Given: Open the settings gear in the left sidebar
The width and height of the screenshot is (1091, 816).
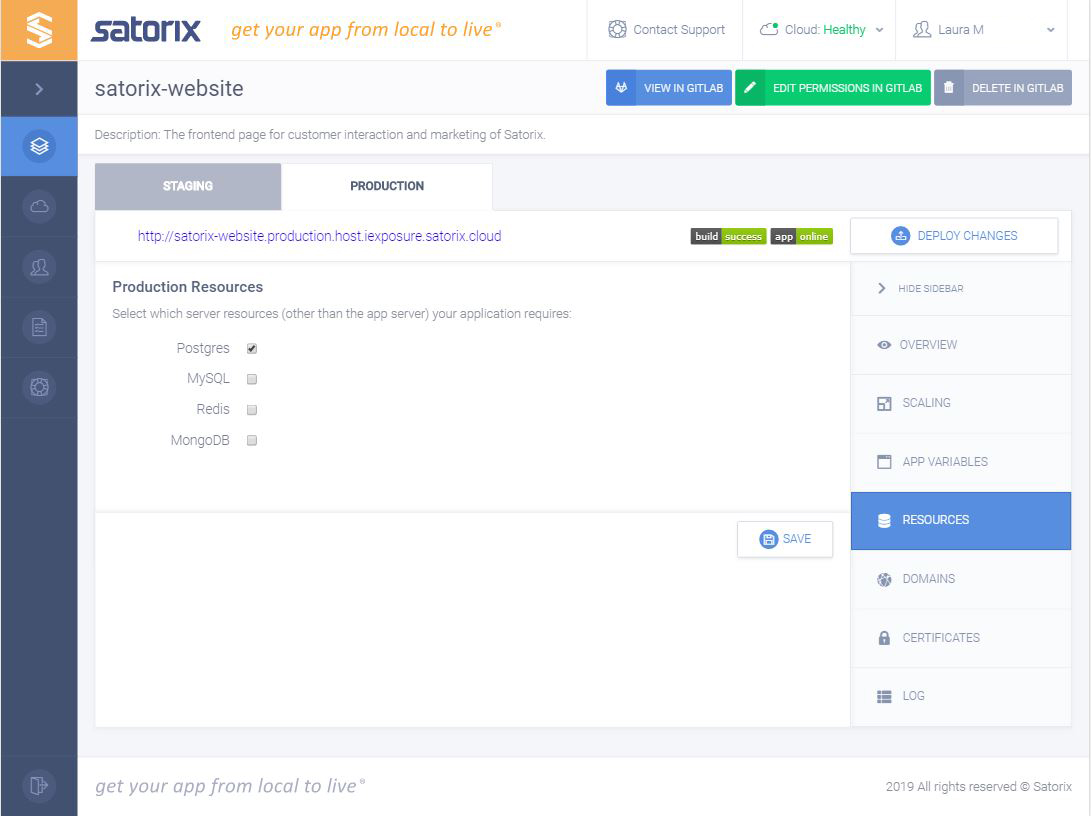Looking at the screenshot, I should point(39,387).
